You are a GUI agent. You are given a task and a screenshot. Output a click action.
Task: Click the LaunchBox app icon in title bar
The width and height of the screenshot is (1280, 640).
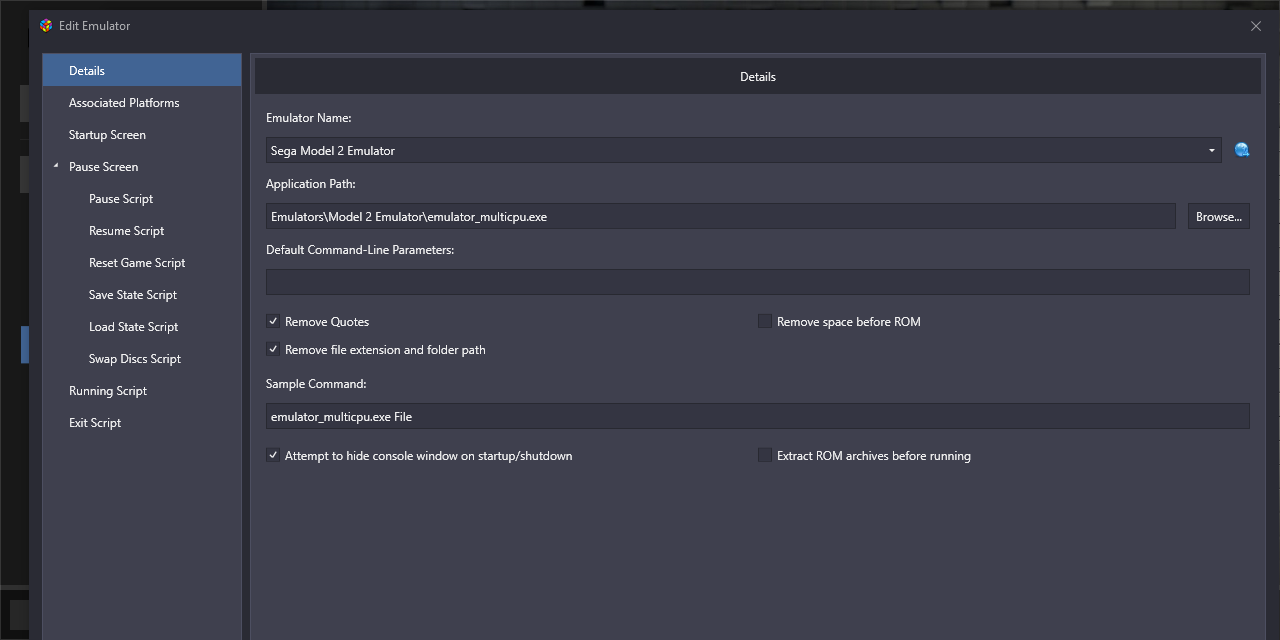46,25
